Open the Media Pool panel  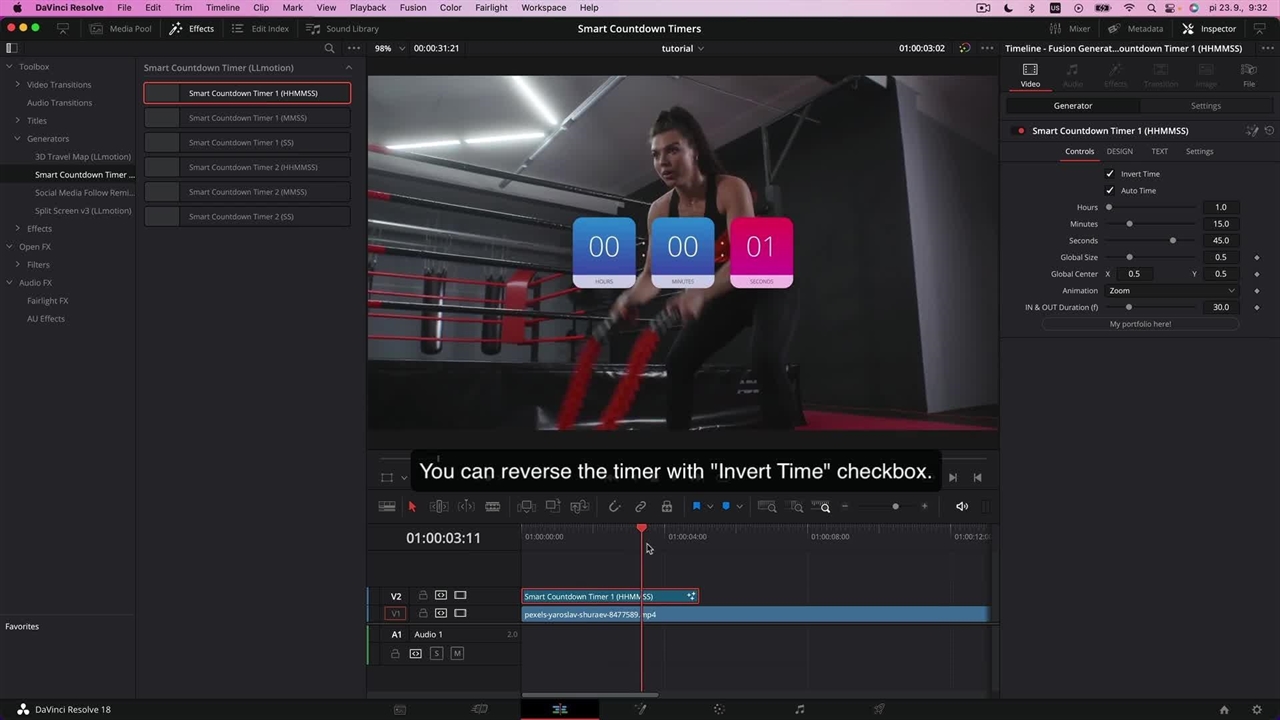pyautogui.click(x=121, y=29)
